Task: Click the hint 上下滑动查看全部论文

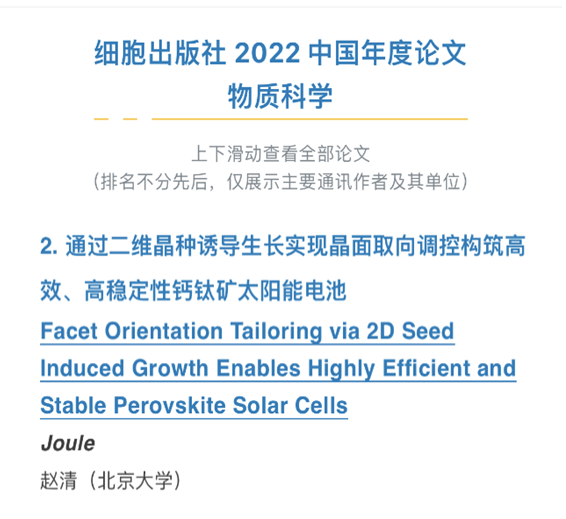Action: [280, 154]
